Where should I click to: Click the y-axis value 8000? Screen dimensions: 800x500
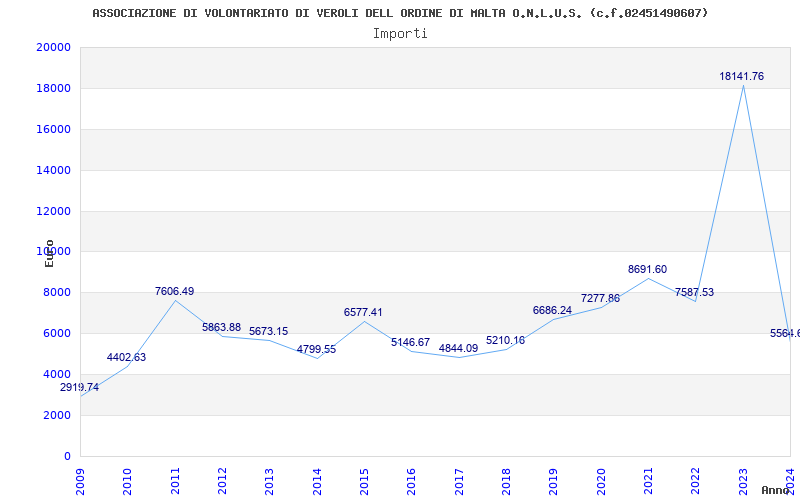coord(56,292)
